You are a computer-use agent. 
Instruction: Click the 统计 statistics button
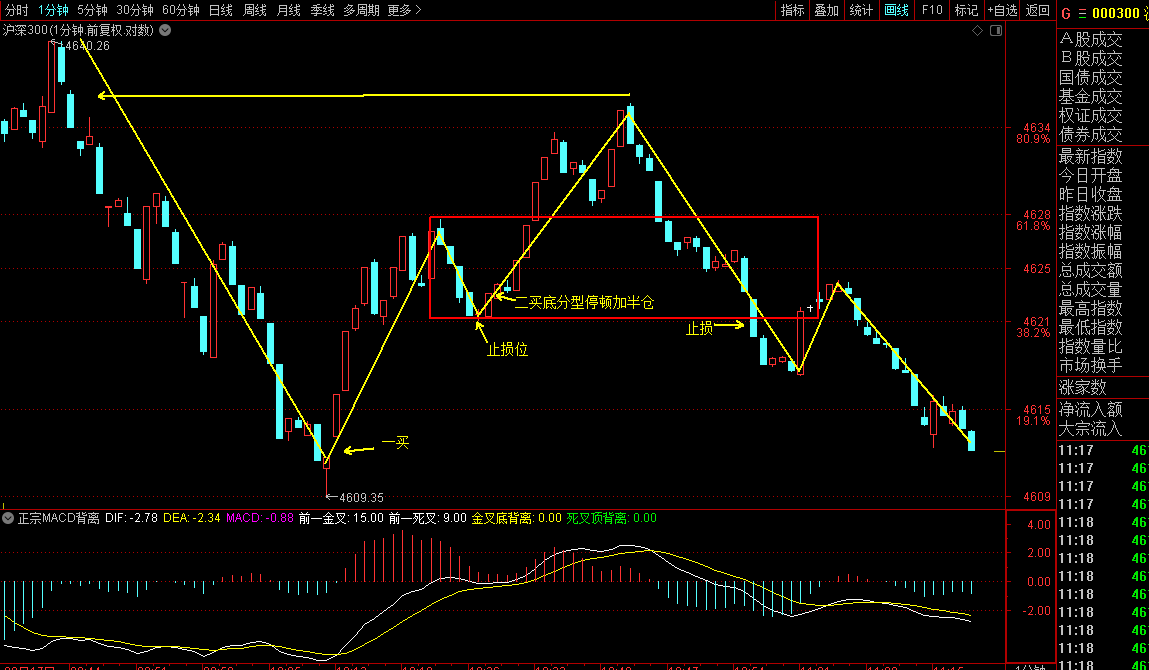coord(860,10)
